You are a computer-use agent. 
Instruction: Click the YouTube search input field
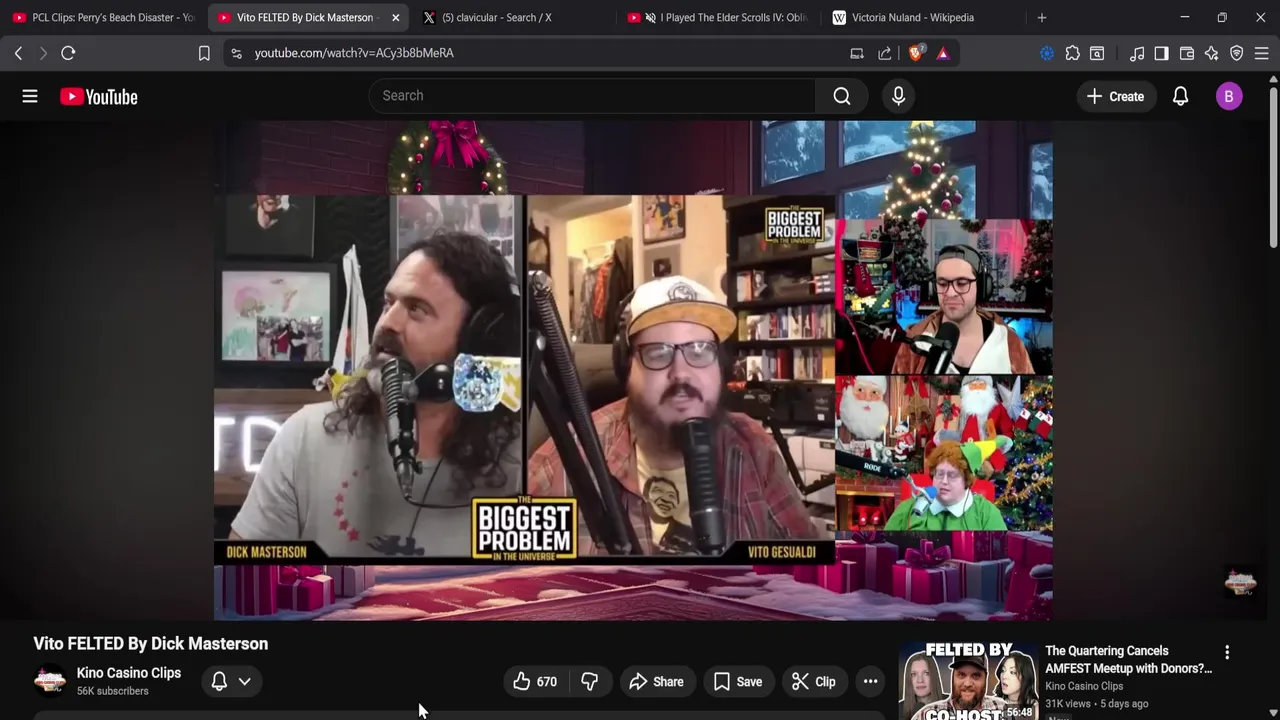592,96
